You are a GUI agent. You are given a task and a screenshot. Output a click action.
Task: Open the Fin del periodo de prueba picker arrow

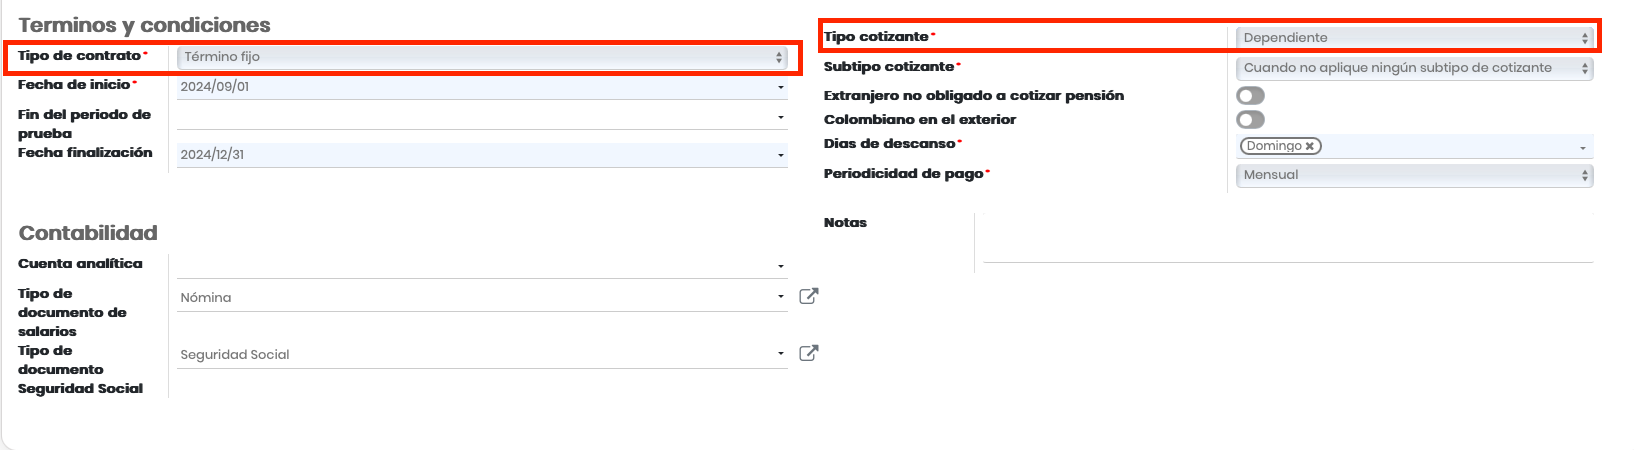[781, 118]
